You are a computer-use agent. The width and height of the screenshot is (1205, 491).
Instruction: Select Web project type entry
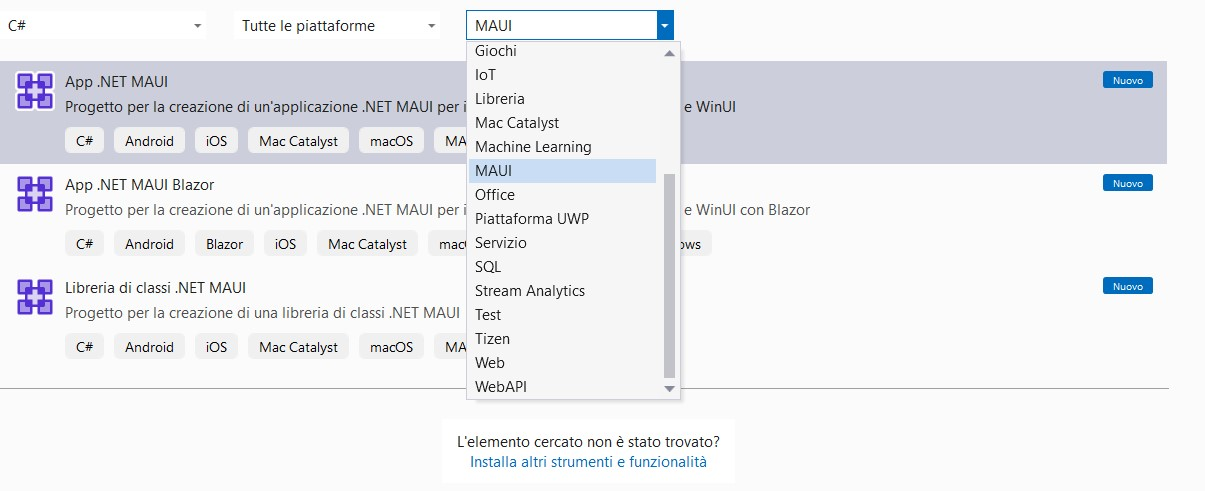(x=563, y=363)
